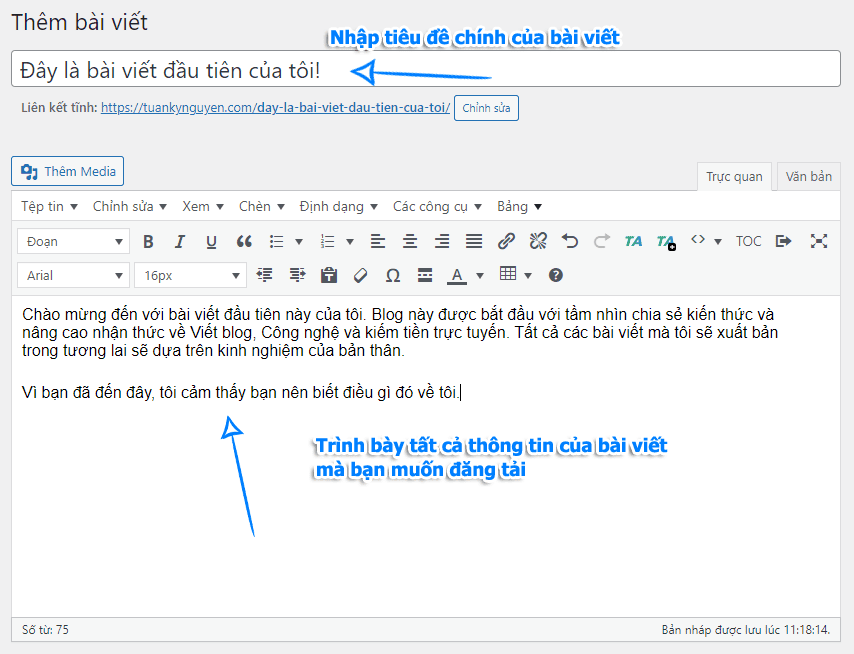Screen dimensions: 854x654
Task: Insert a horizontal line divider
Action: [x=424, y=274]
